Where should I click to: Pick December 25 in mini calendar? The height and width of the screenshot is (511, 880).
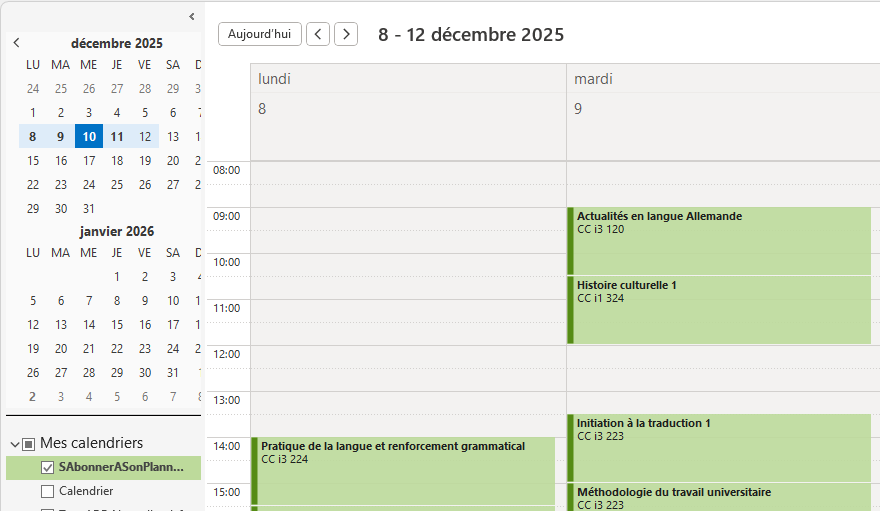tap(117, 185)
